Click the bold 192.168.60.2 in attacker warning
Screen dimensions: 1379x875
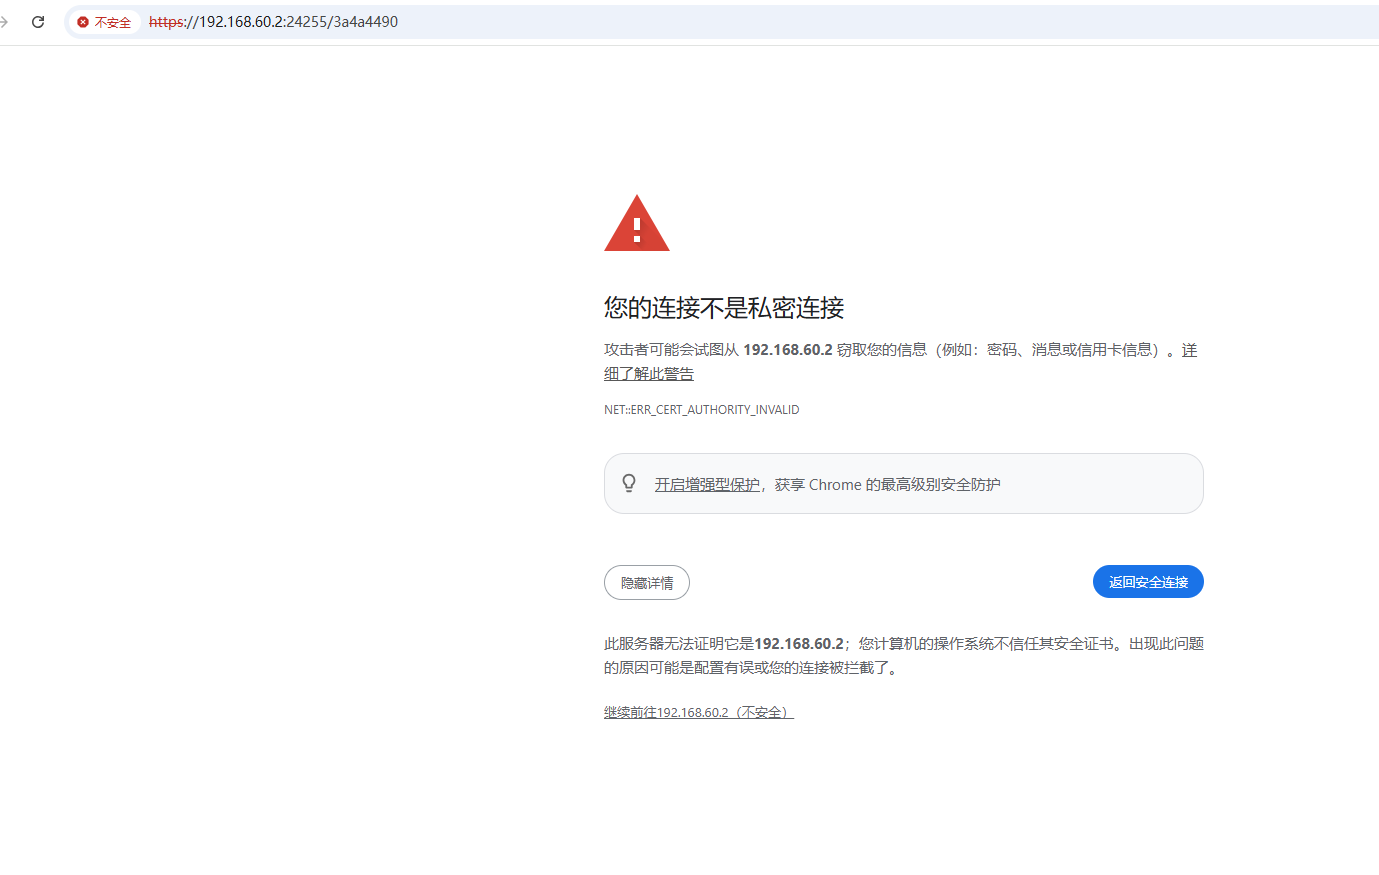point(787,350)
